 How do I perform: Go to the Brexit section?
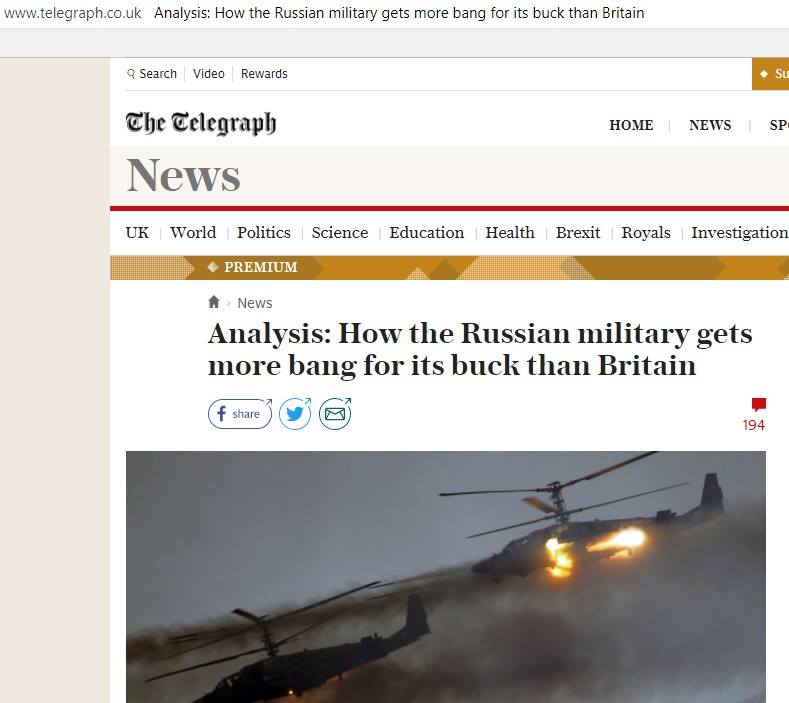coord(578,232)
